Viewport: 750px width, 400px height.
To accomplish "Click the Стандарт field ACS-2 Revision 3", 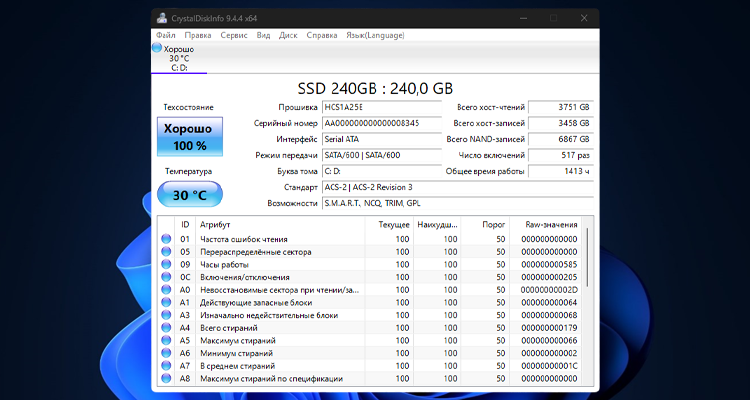I will coord(458,187).
